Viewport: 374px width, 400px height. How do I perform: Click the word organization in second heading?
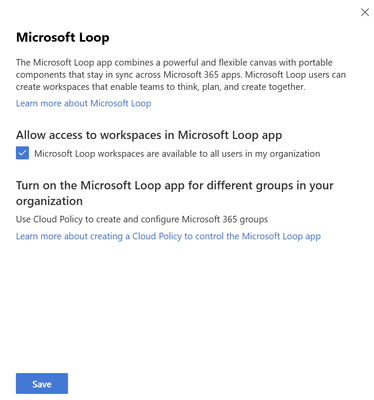click(x=49, y=201)
